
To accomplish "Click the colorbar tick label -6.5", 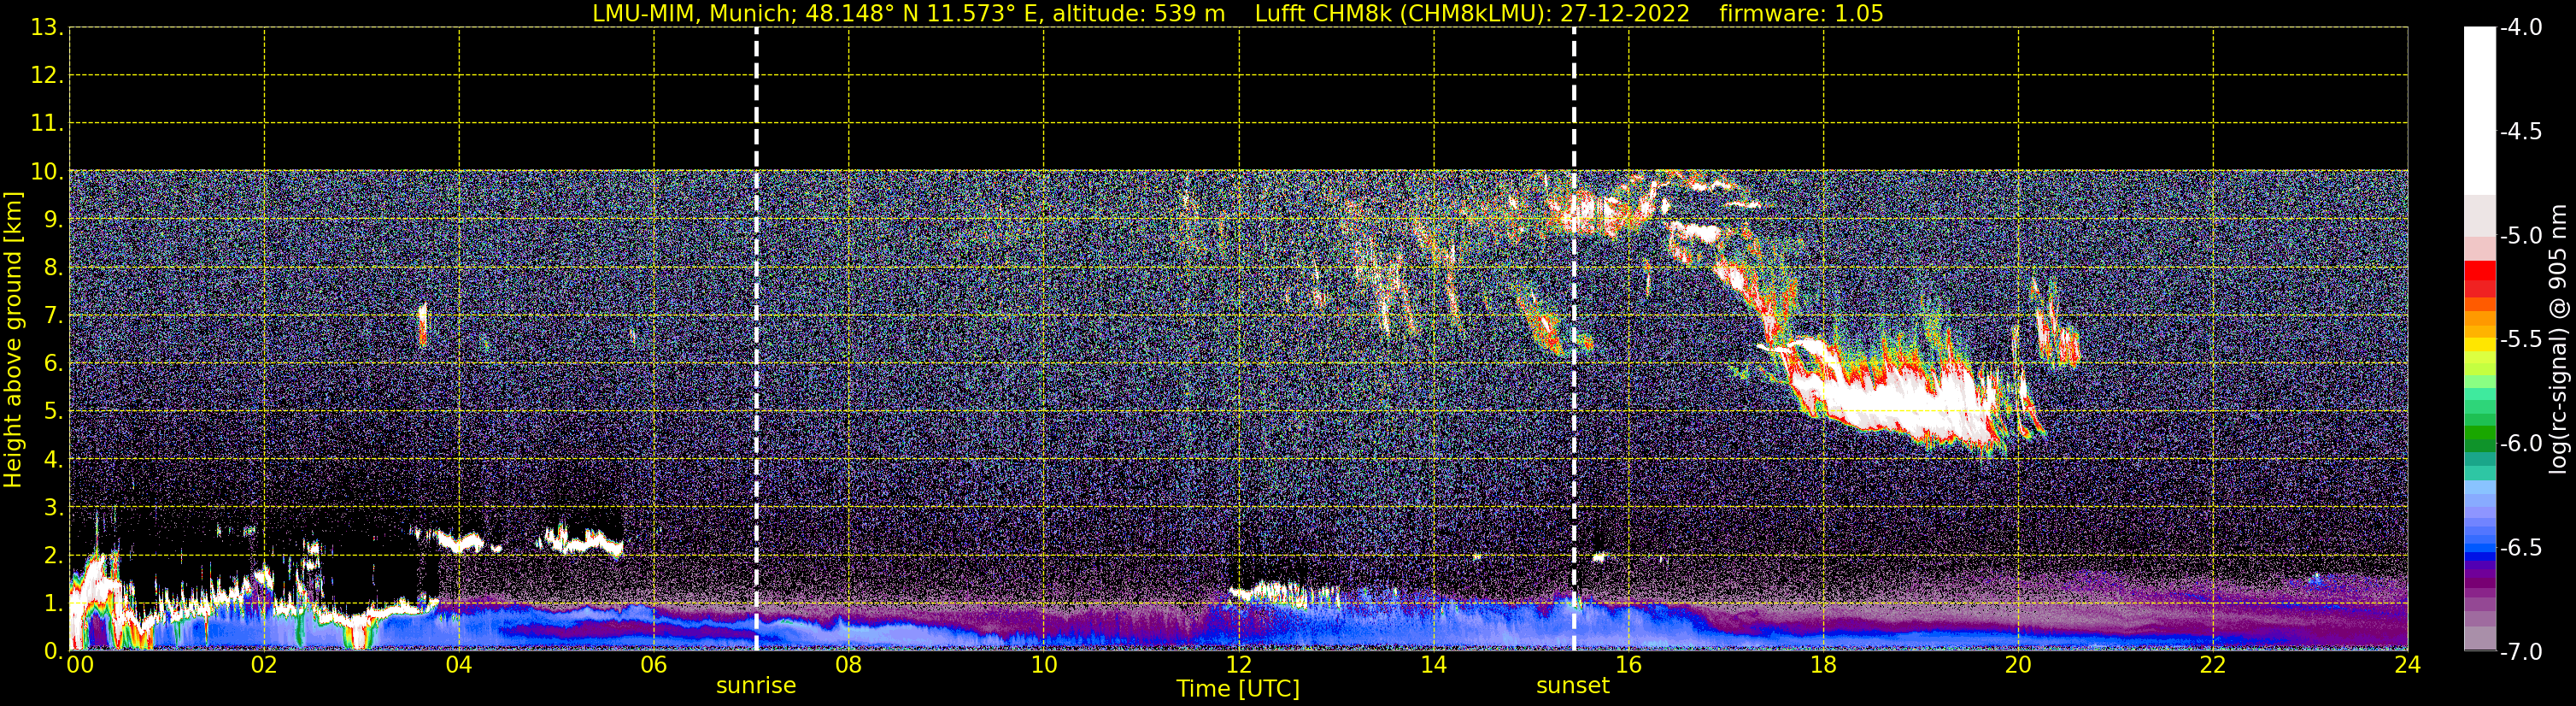I will point(2520,548).
